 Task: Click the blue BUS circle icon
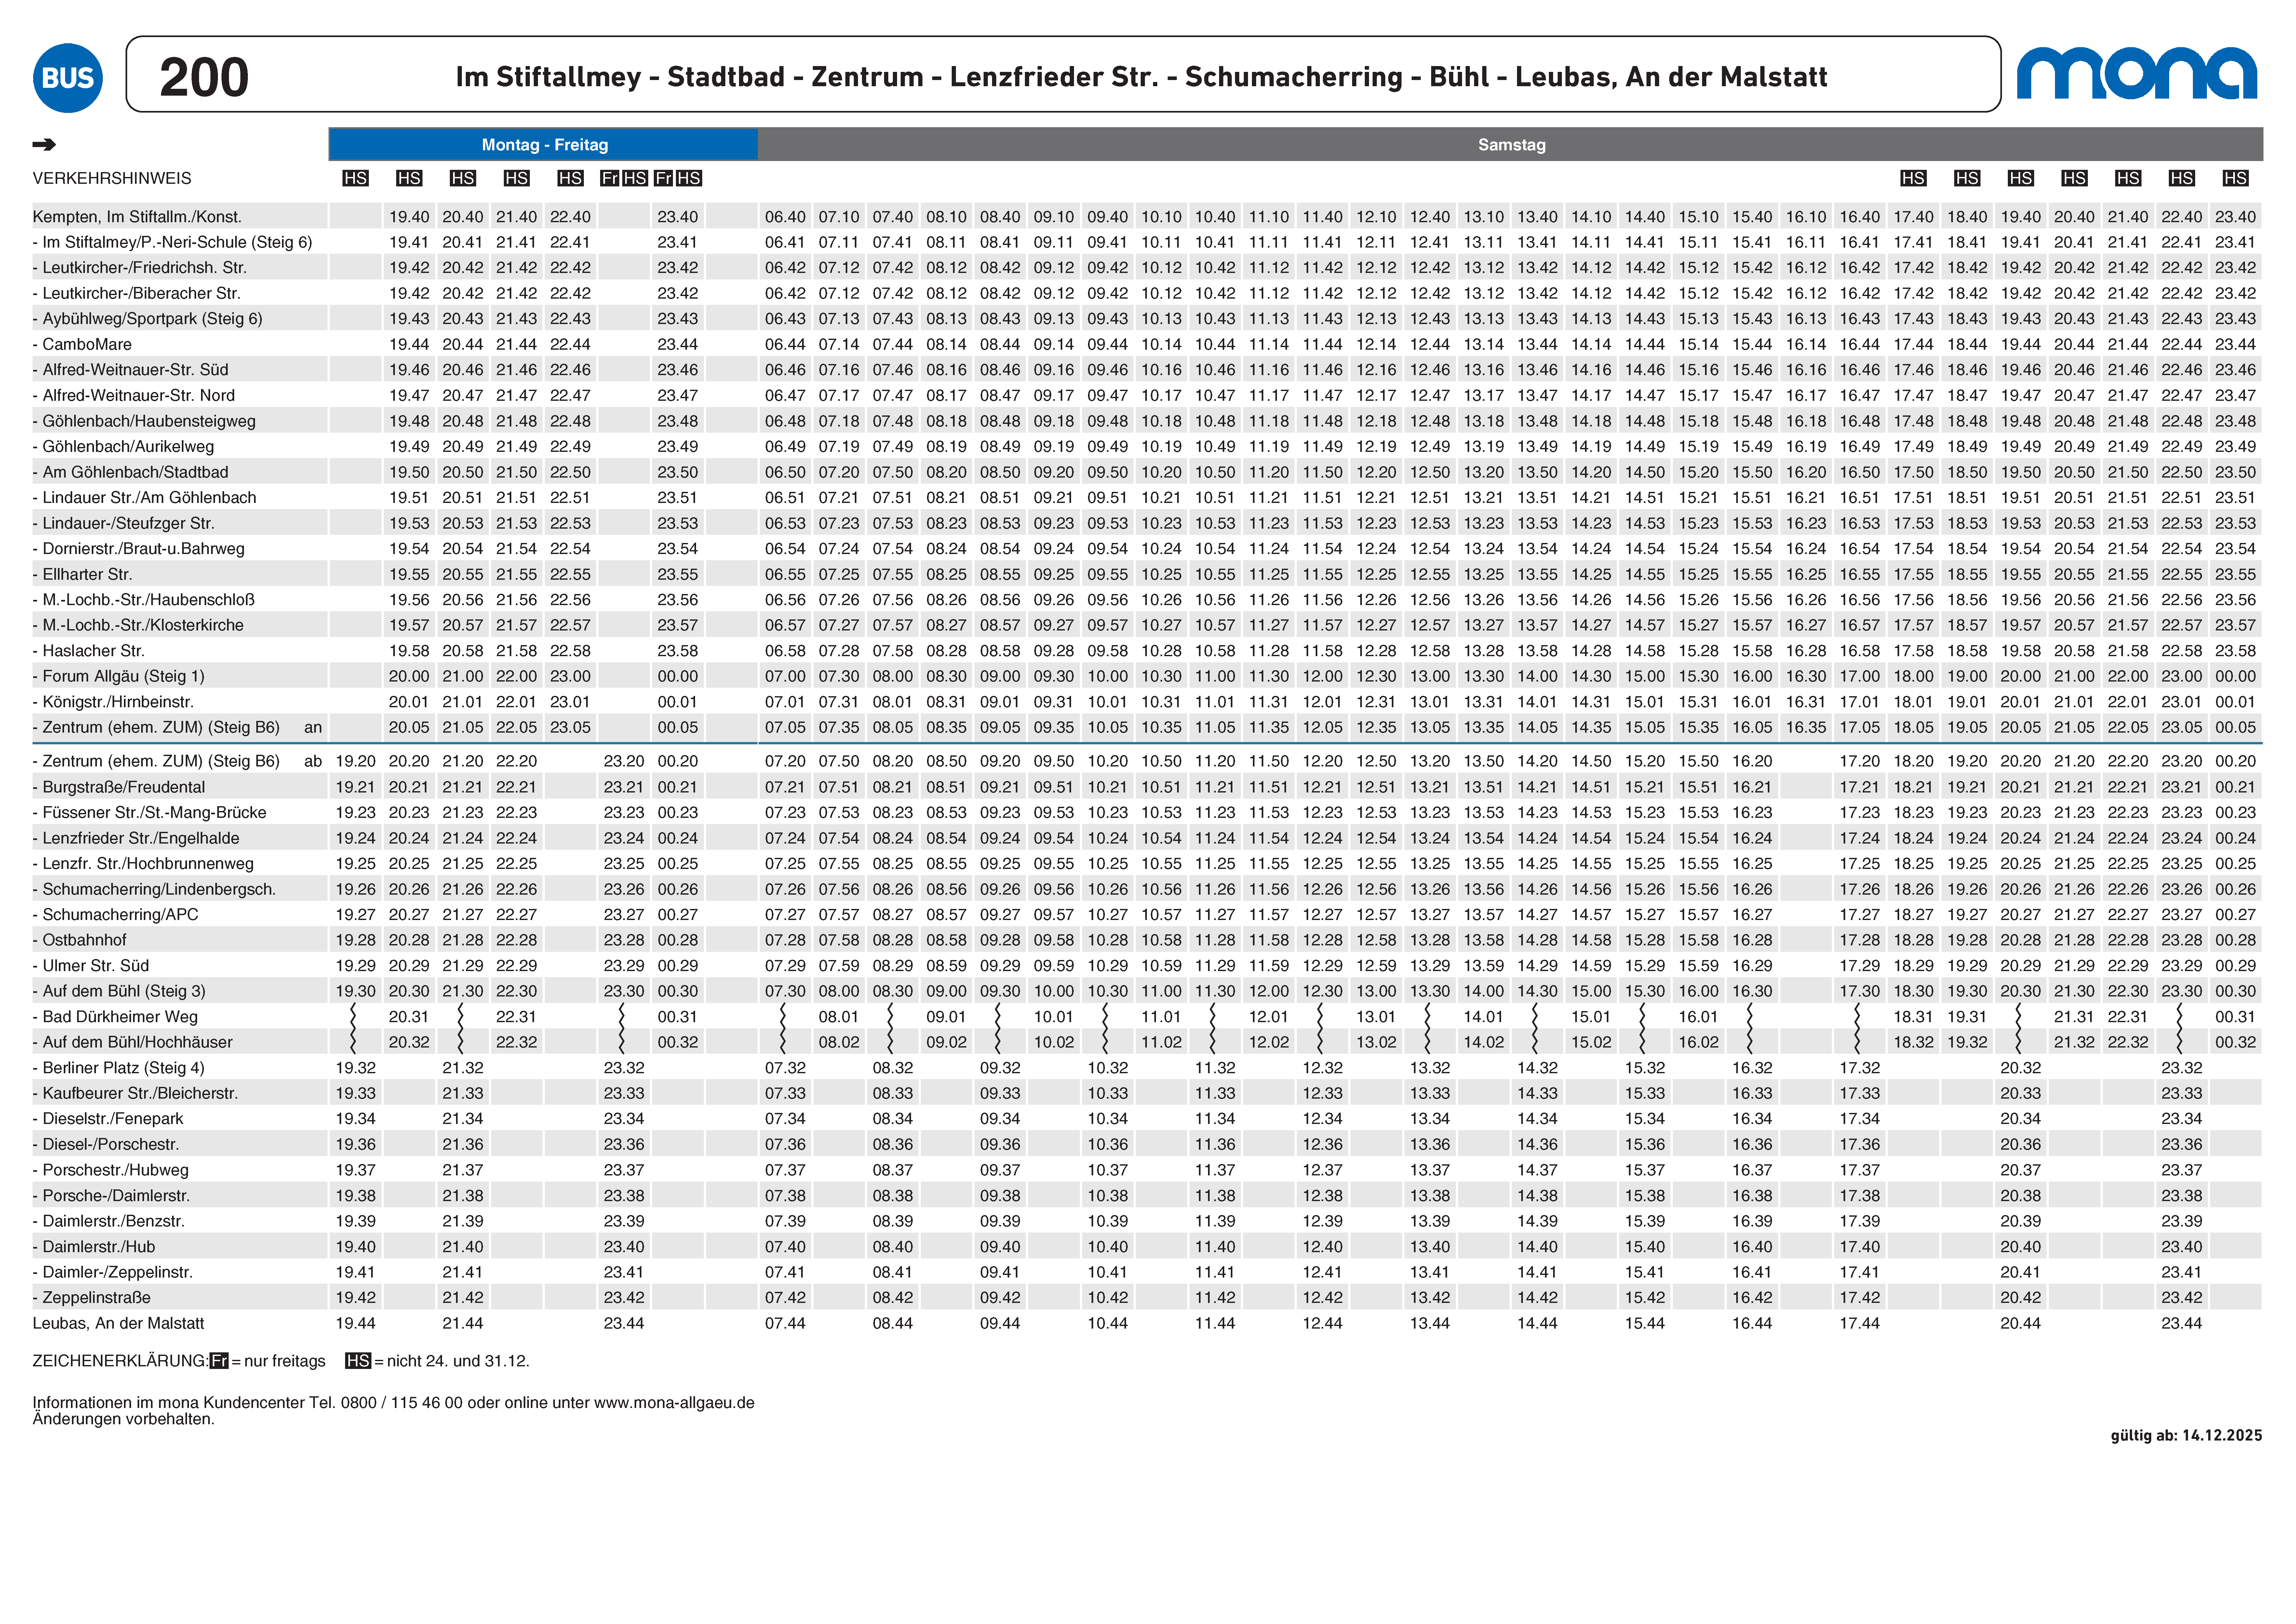(68, 78)
